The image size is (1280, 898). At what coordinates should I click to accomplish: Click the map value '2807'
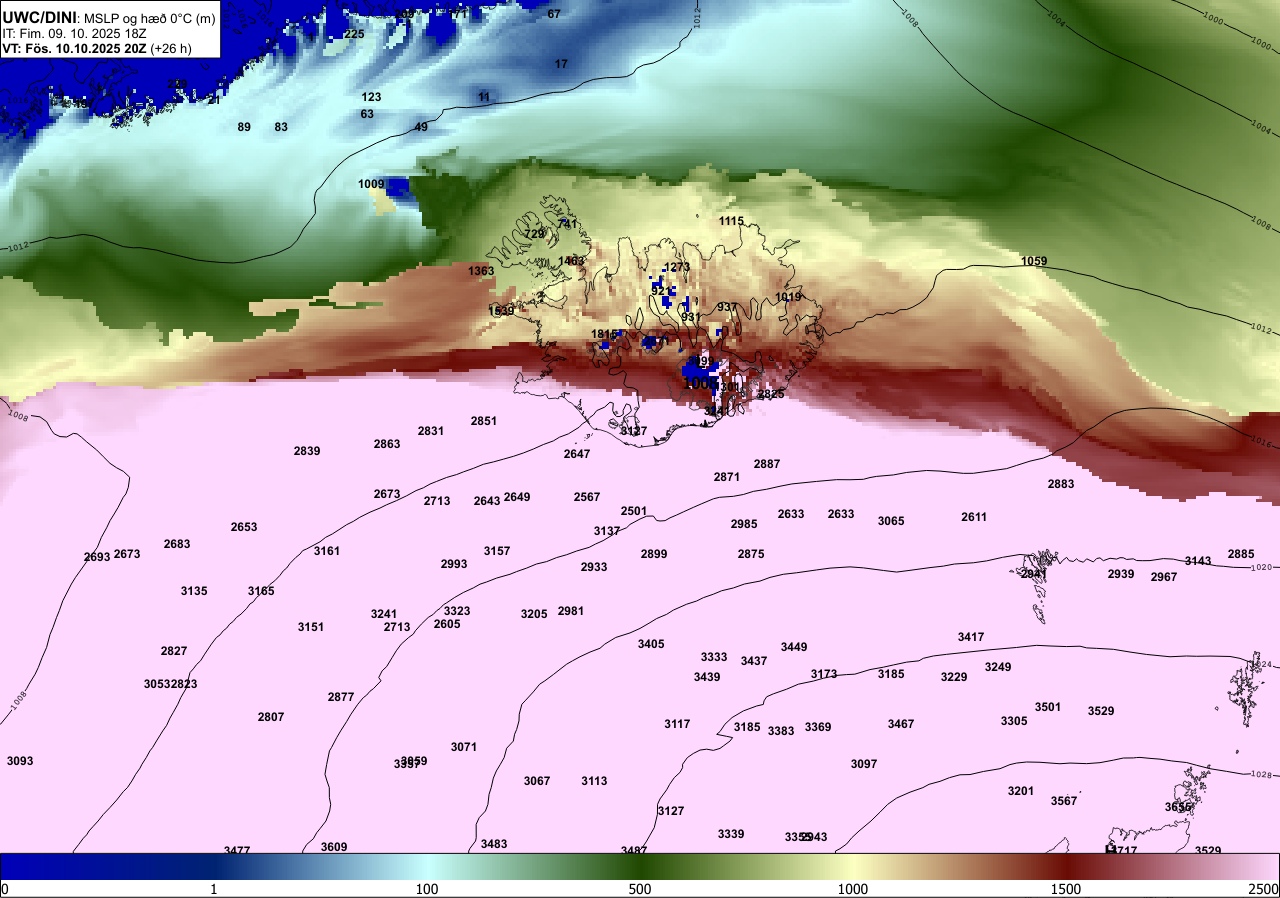[x=271, y=717]
